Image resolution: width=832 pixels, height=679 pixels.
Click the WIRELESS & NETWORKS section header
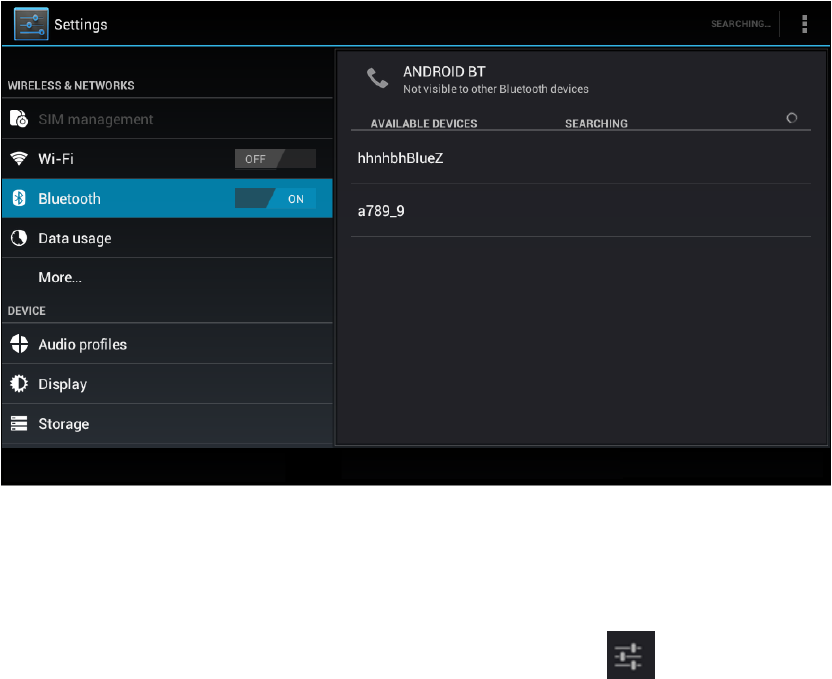click(x=71, y=85)
